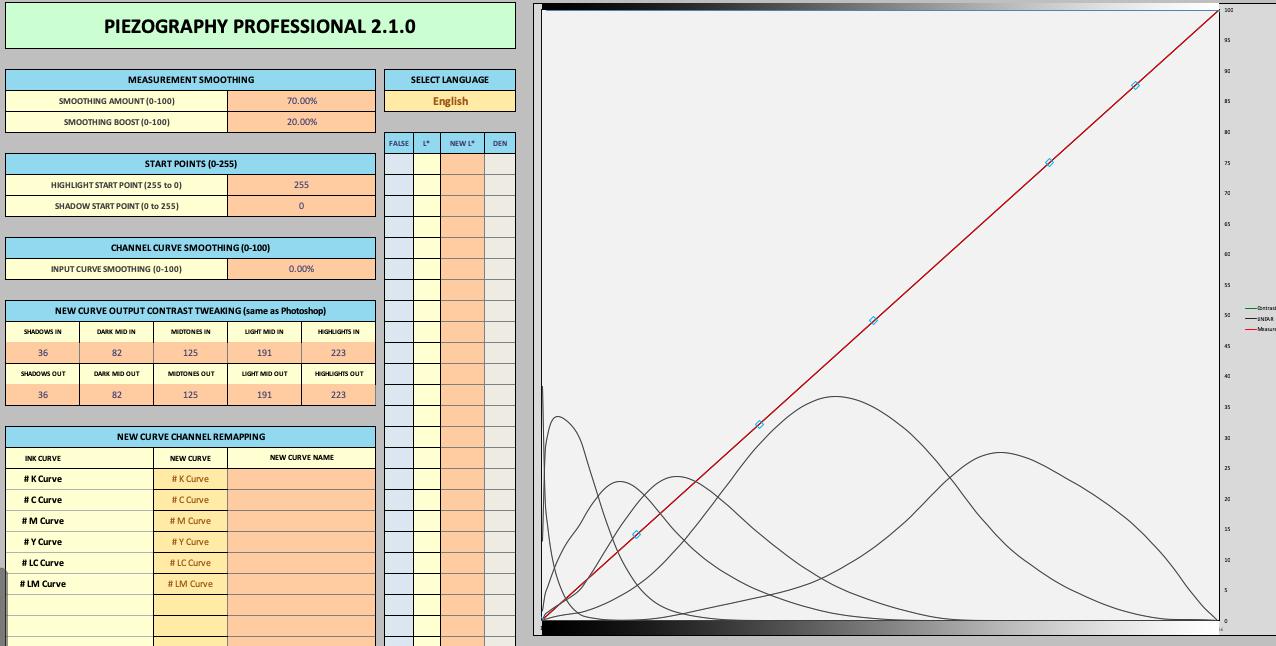Click the L* column header cell

click(427, 143)
